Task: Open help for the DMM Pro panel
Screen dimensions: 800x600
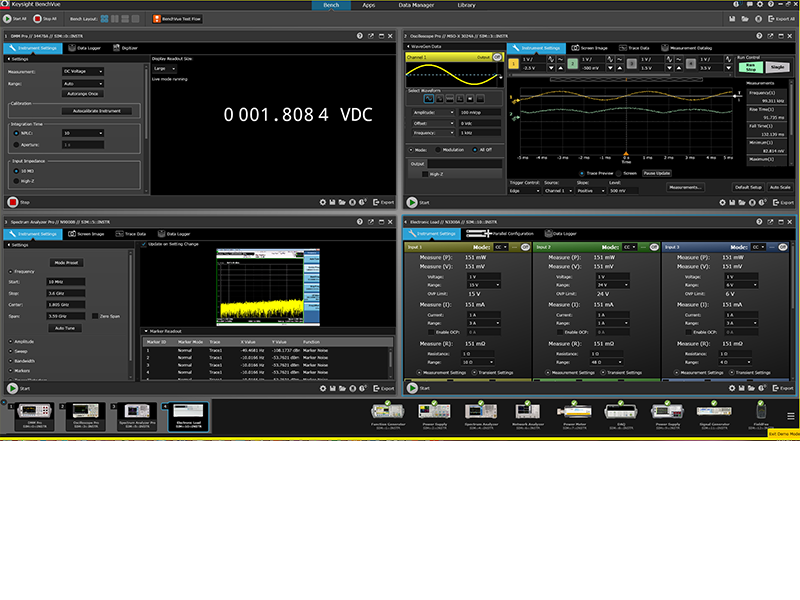Action: coord(359,37)
